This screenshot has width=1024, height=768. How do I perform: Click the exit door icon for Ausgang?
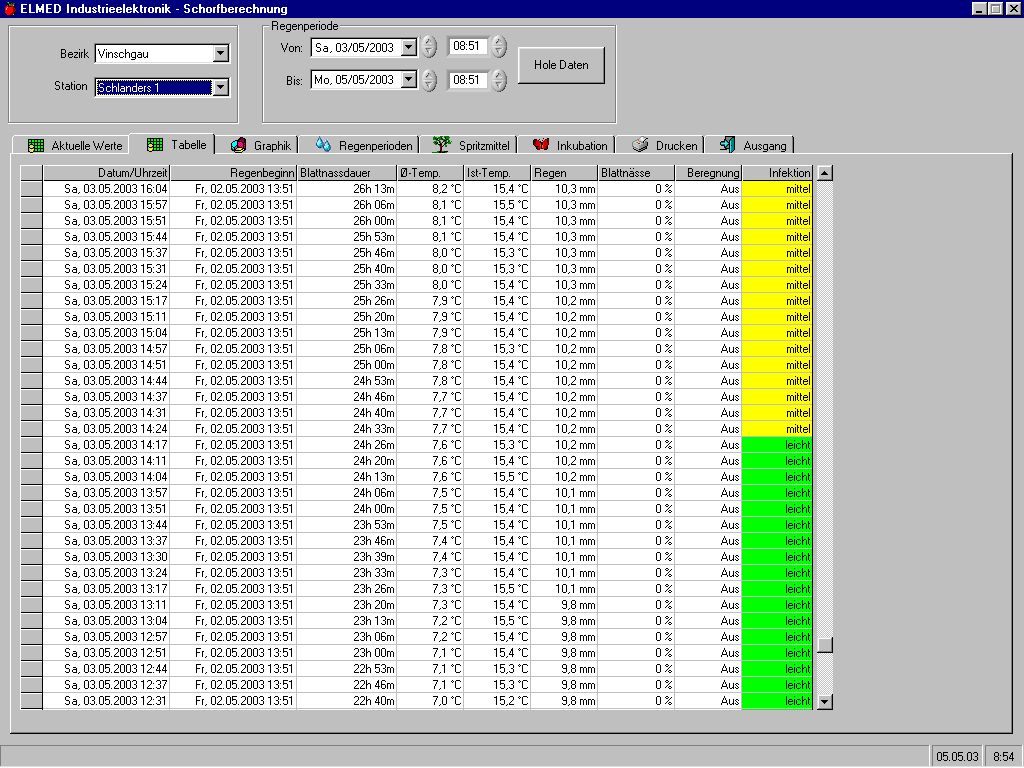point(727,145)
